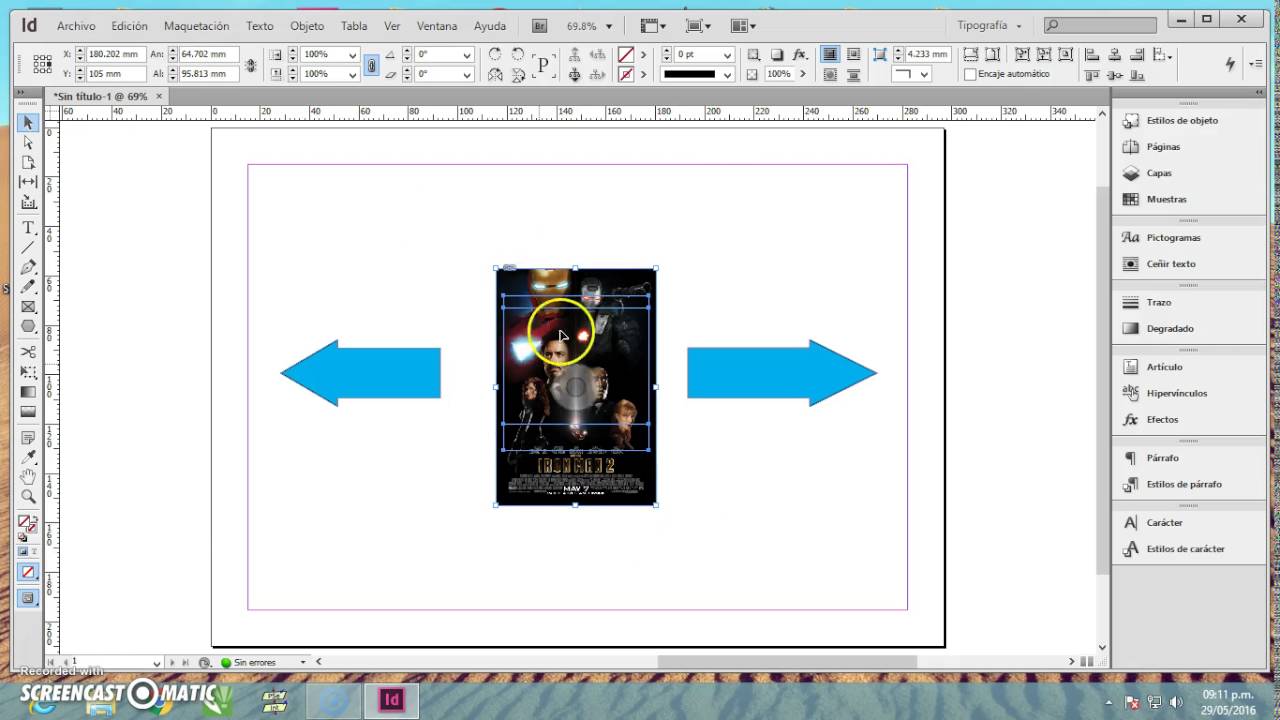Open the fx effects button in control bar
This screenshot has height=720, width=1280.
[x=800, y=55]
